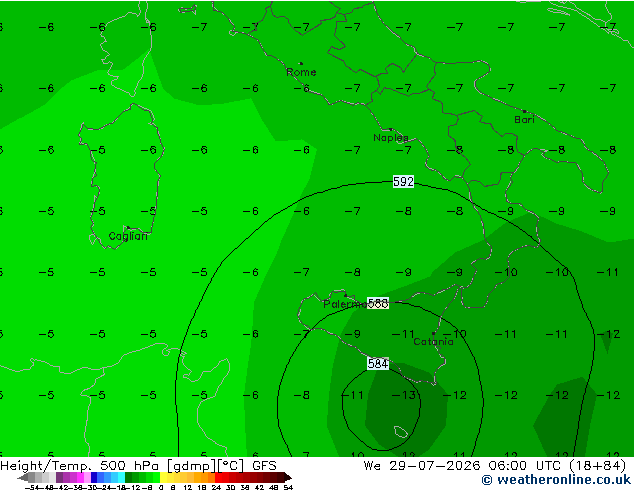
Task: Select the Cagliari city label
Action: [x=128, y=237]
